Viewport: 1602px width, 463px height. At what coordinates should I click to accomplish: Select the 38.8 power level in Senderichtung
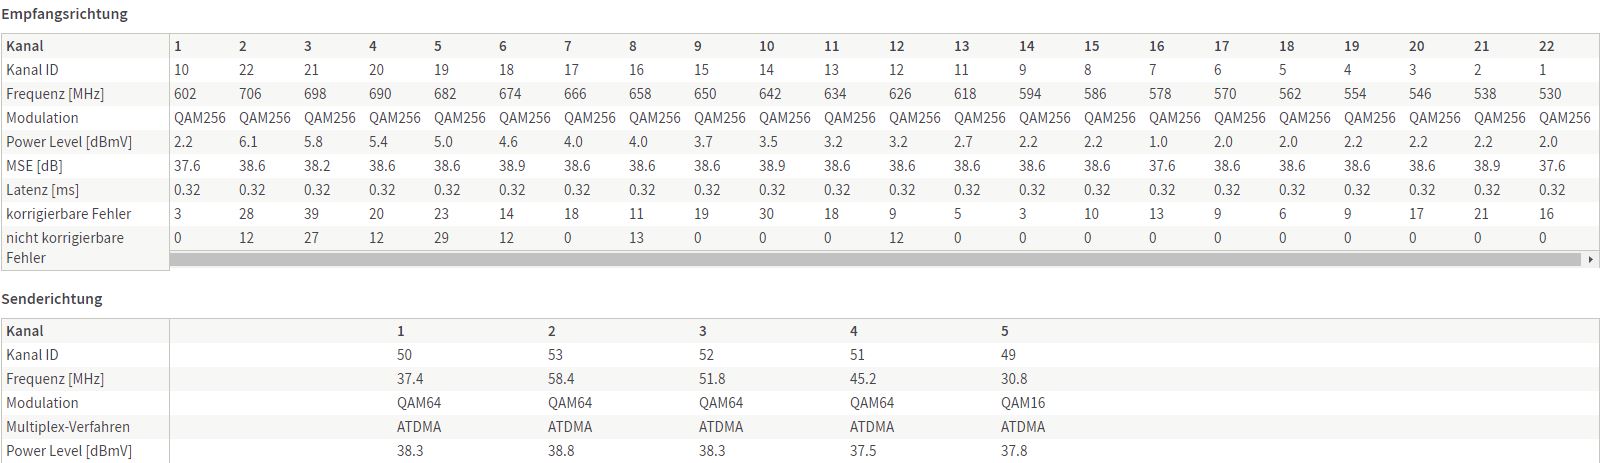pos(561,451)
